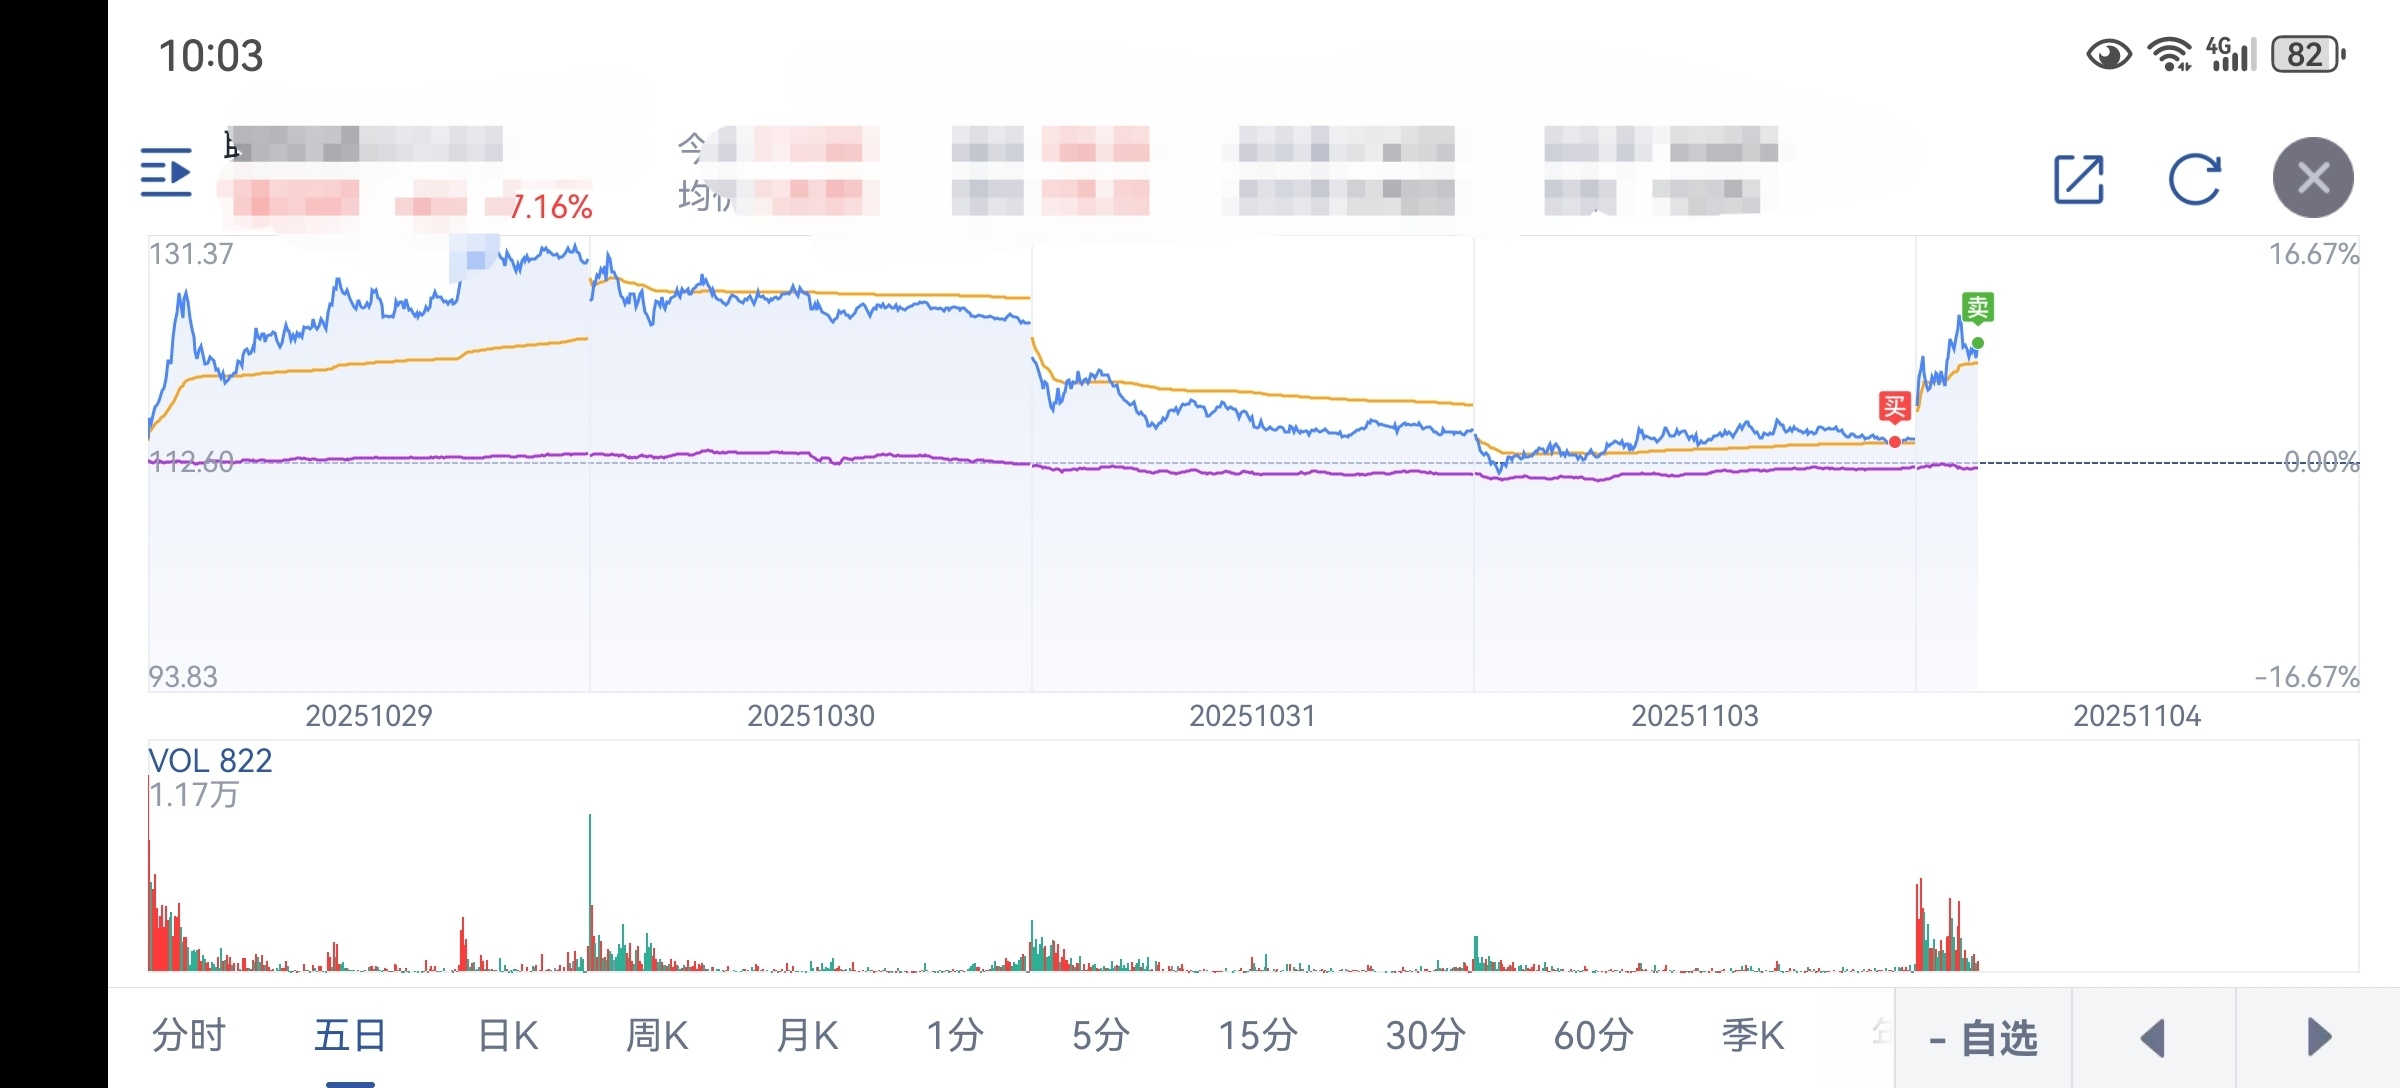The height and width of the screenshot is (1088, 2400).
Task: Open the stock list menu icon
Action: (166, 173)
